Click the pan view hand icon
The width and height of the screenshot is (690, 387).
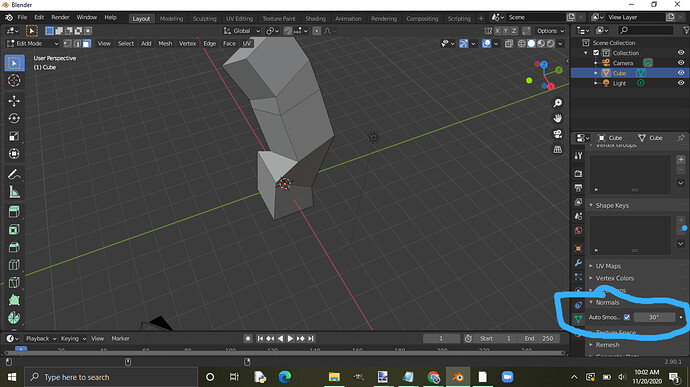coord(558,118)
